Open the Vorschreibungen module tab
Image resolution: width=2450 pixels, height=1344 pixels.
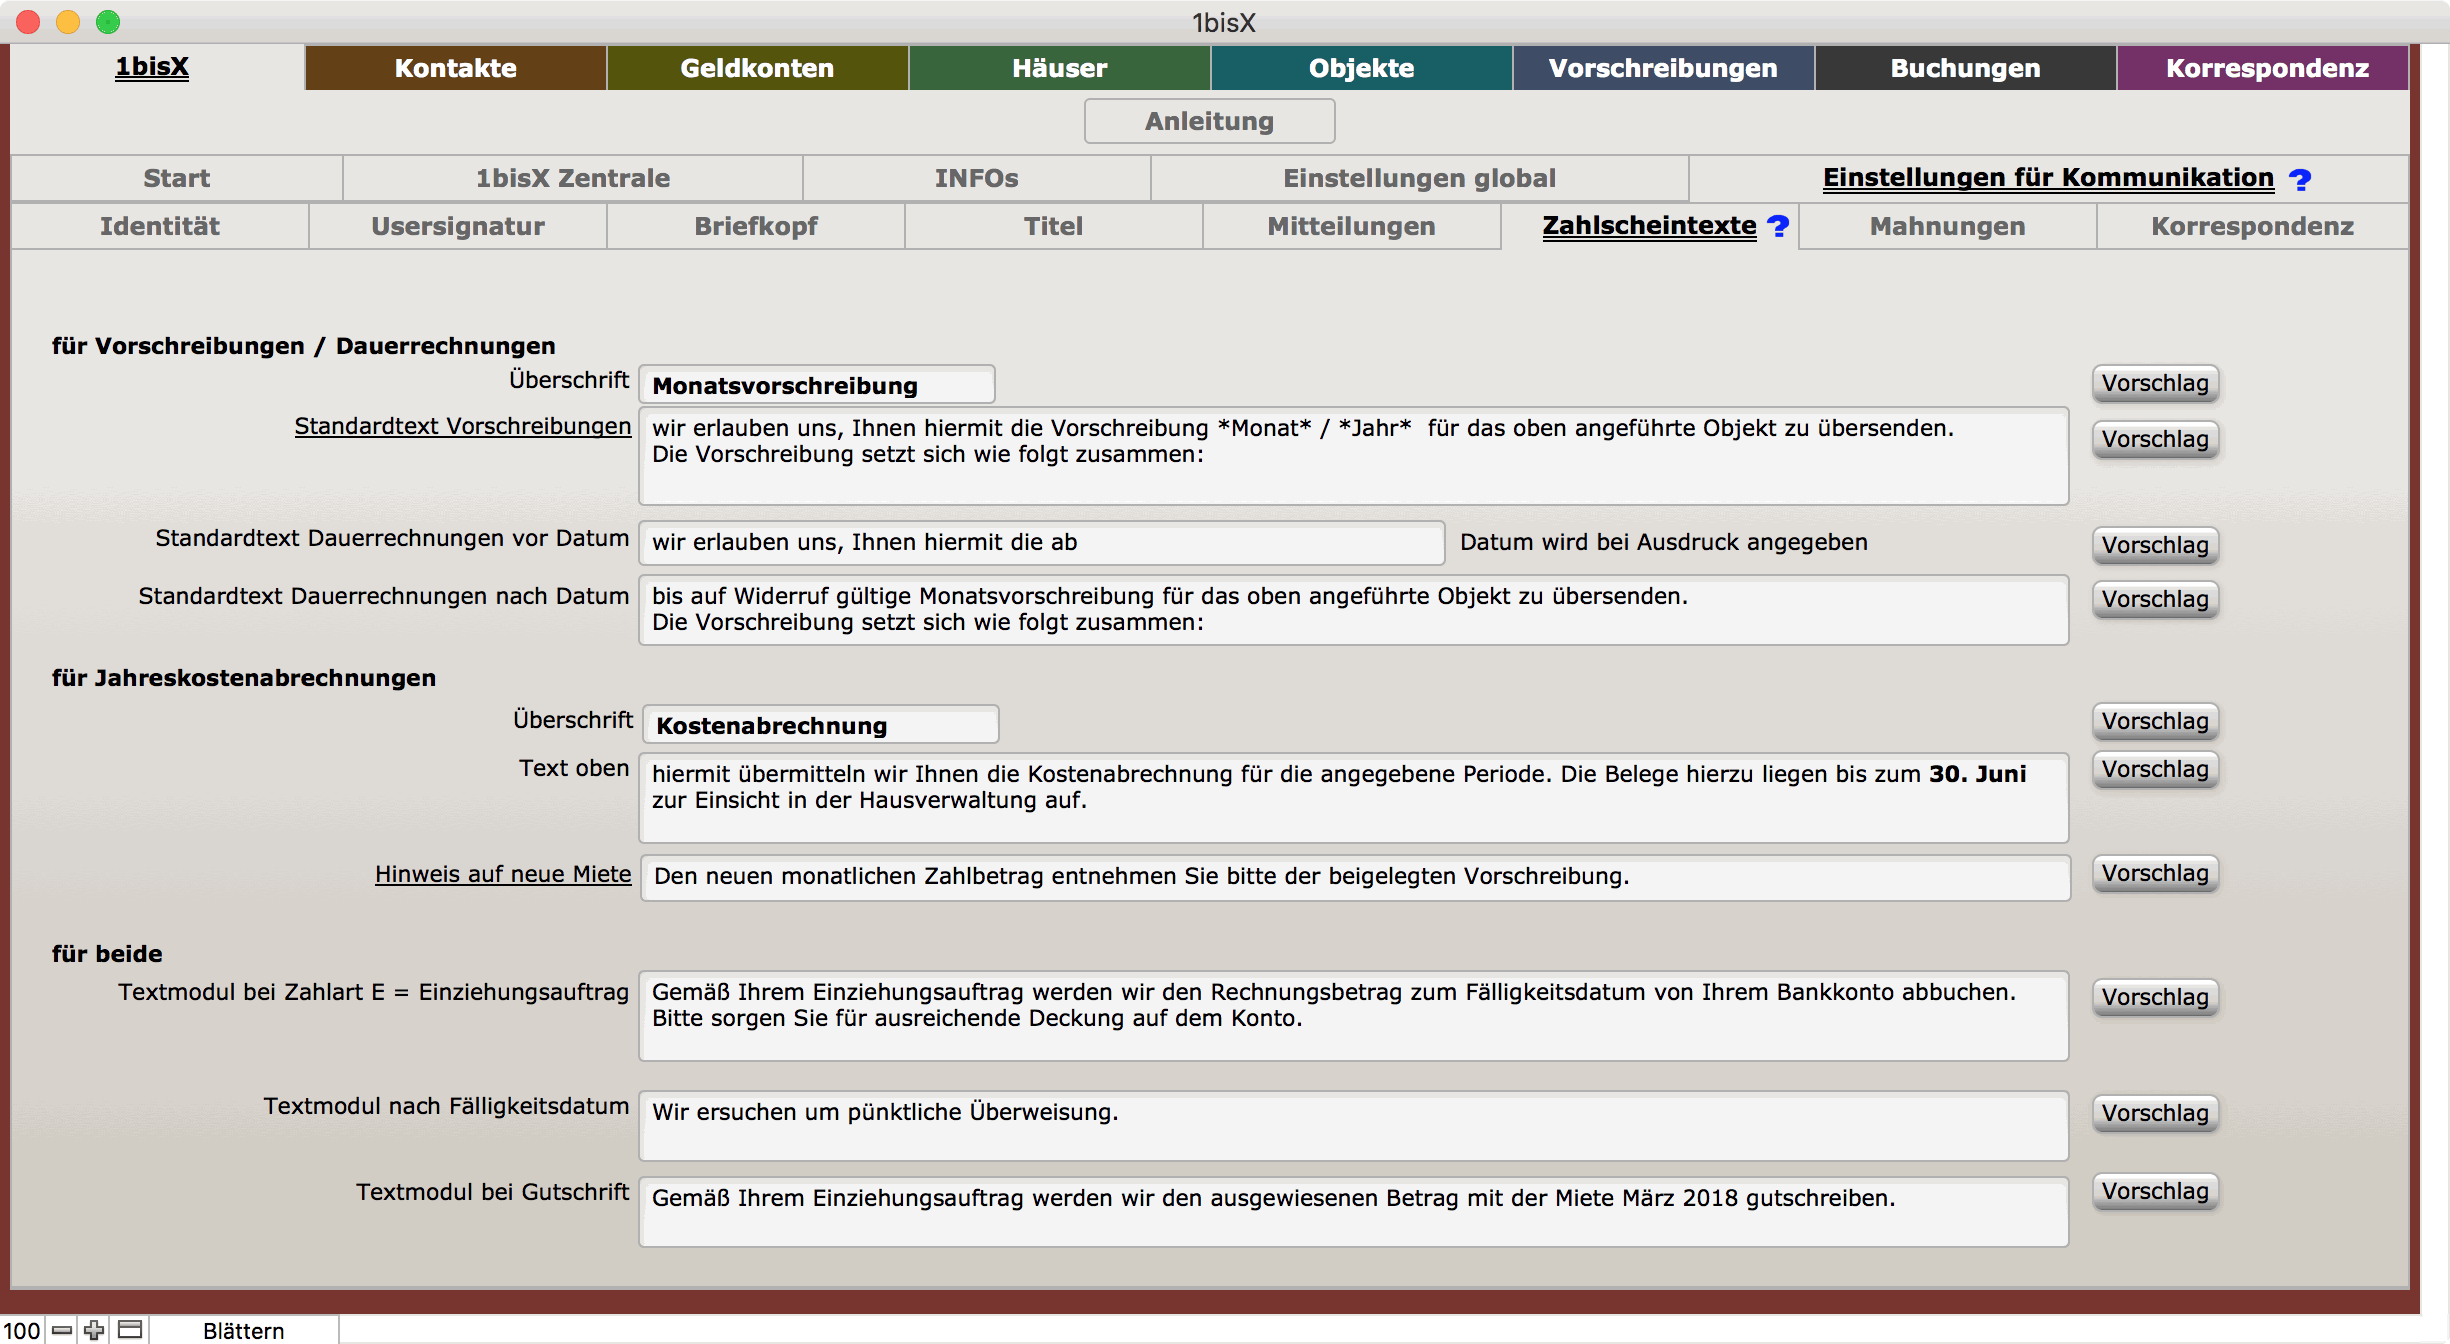[1664, 68]
